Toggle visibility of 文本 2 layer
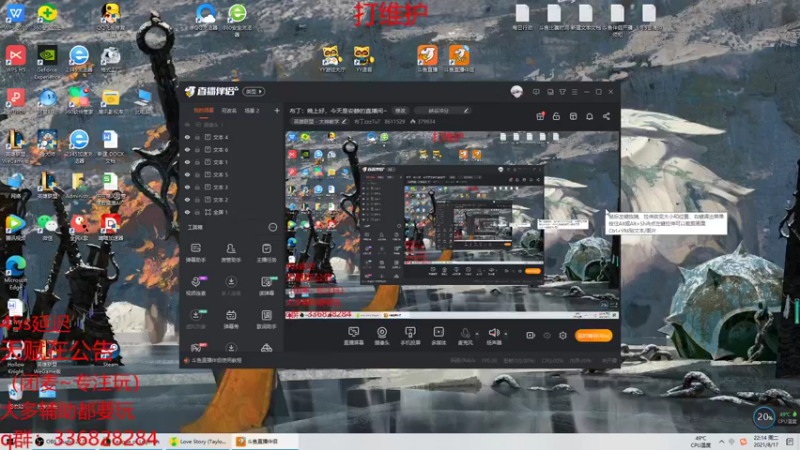Image resolution: width=800 pixels, height=450 pixels. coord(187,199)
